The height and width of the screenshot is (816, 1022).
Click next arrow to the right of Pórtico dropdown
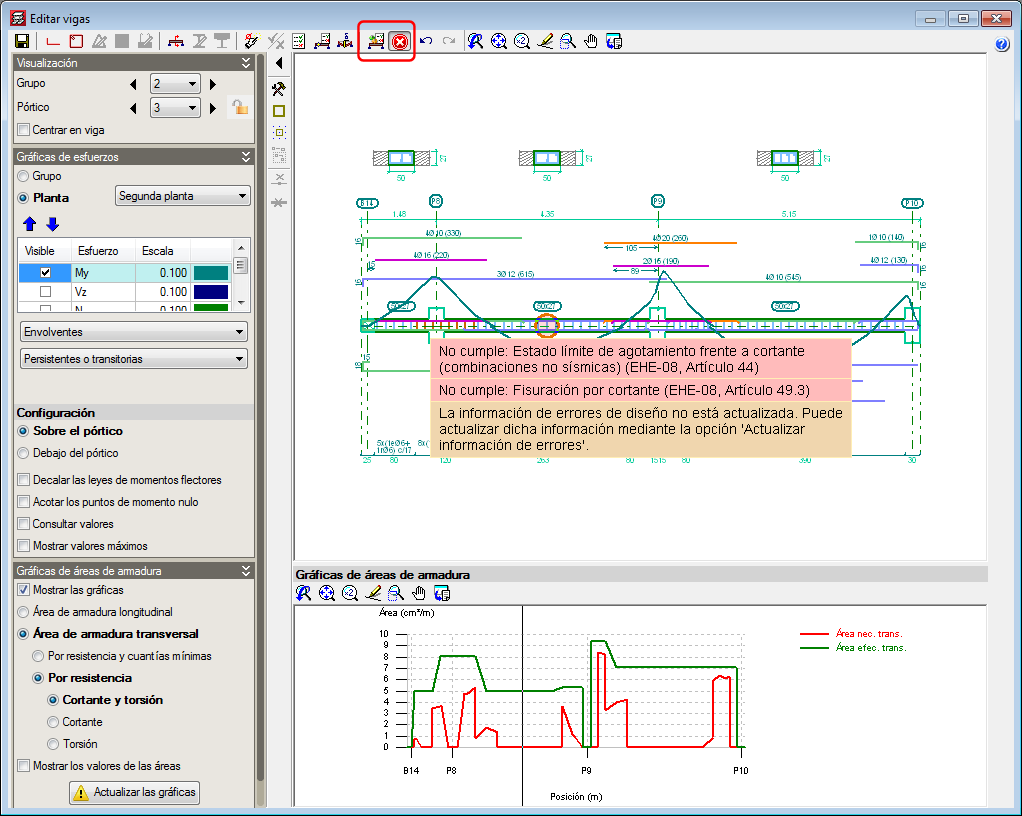click(x=211, y=108)
